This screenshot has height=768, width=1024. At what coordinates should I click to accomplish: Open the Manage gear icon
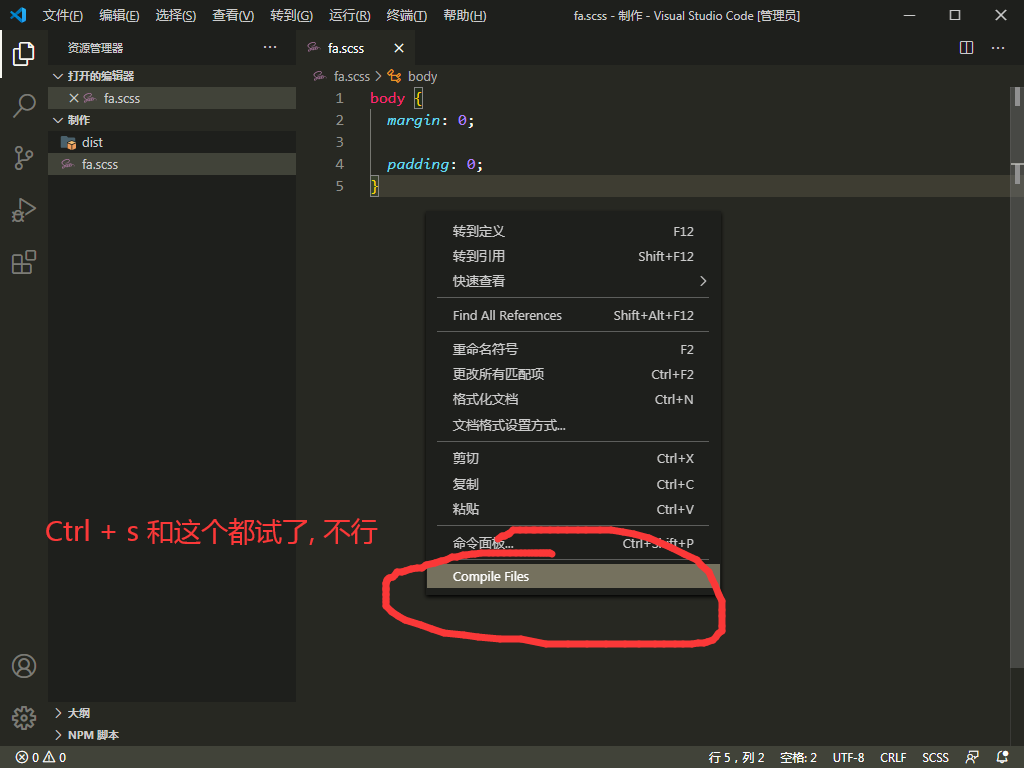pos(24,718)
